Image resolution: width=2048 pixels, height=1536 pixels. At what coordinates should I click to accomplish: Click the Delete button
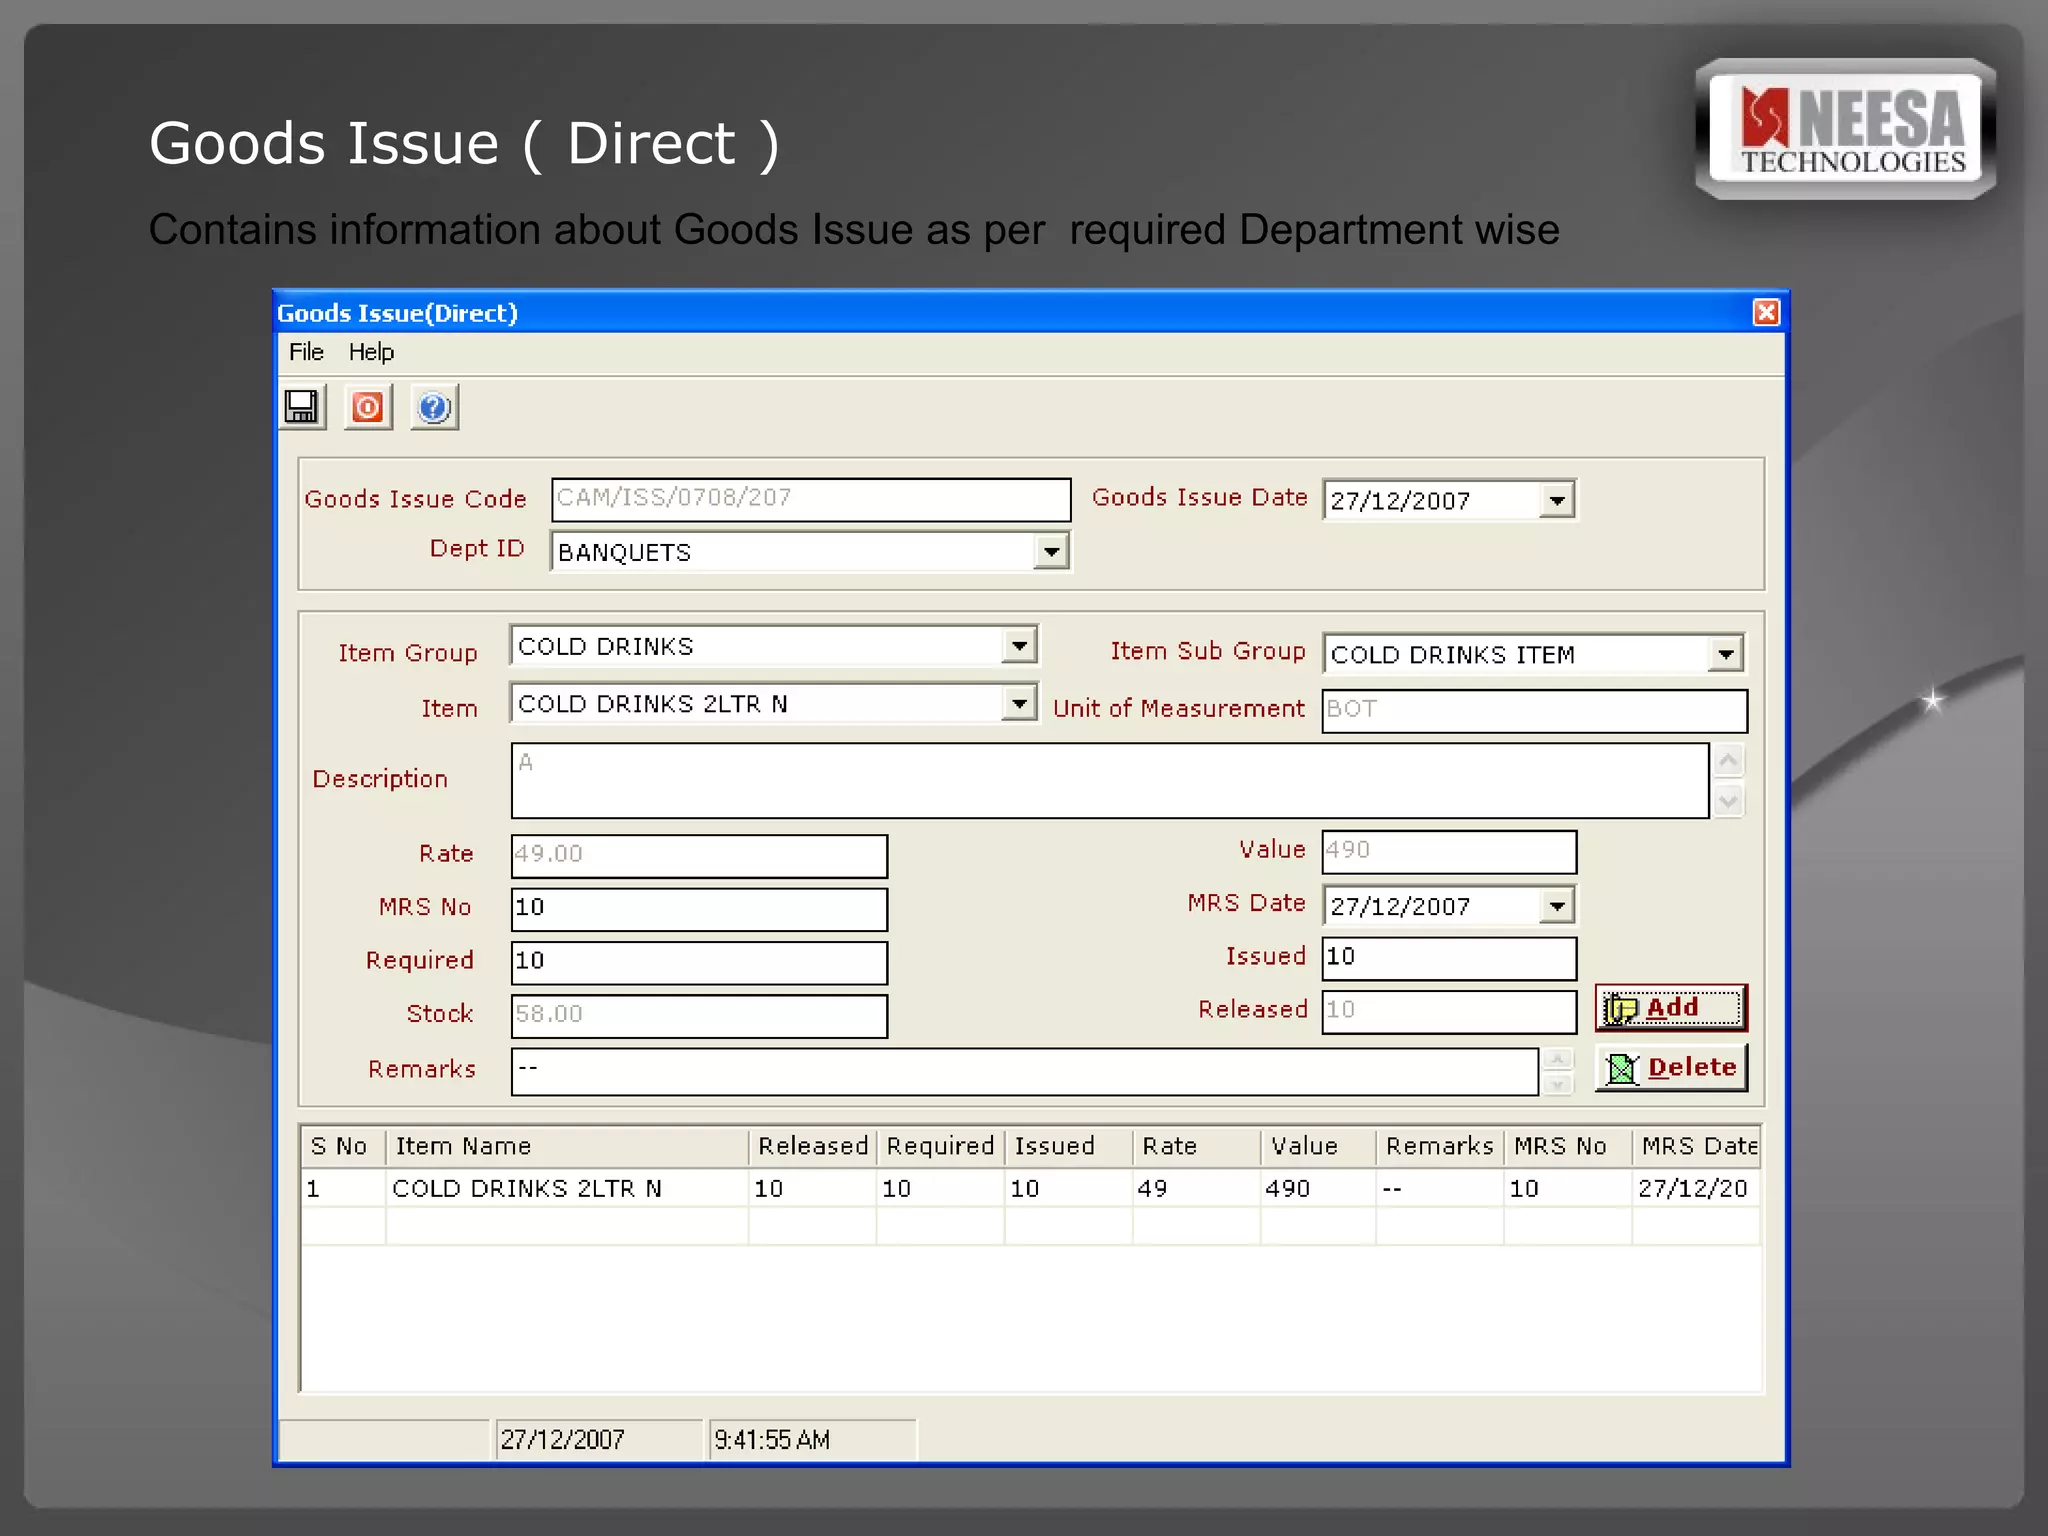(1671, 1068)
